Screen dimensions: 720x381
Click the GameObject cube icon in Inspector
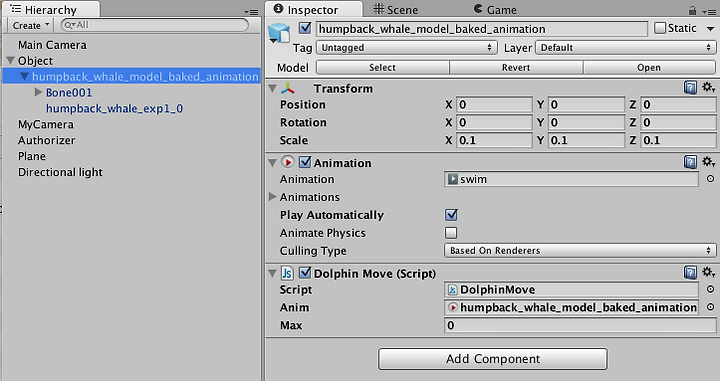pos(279,34)
